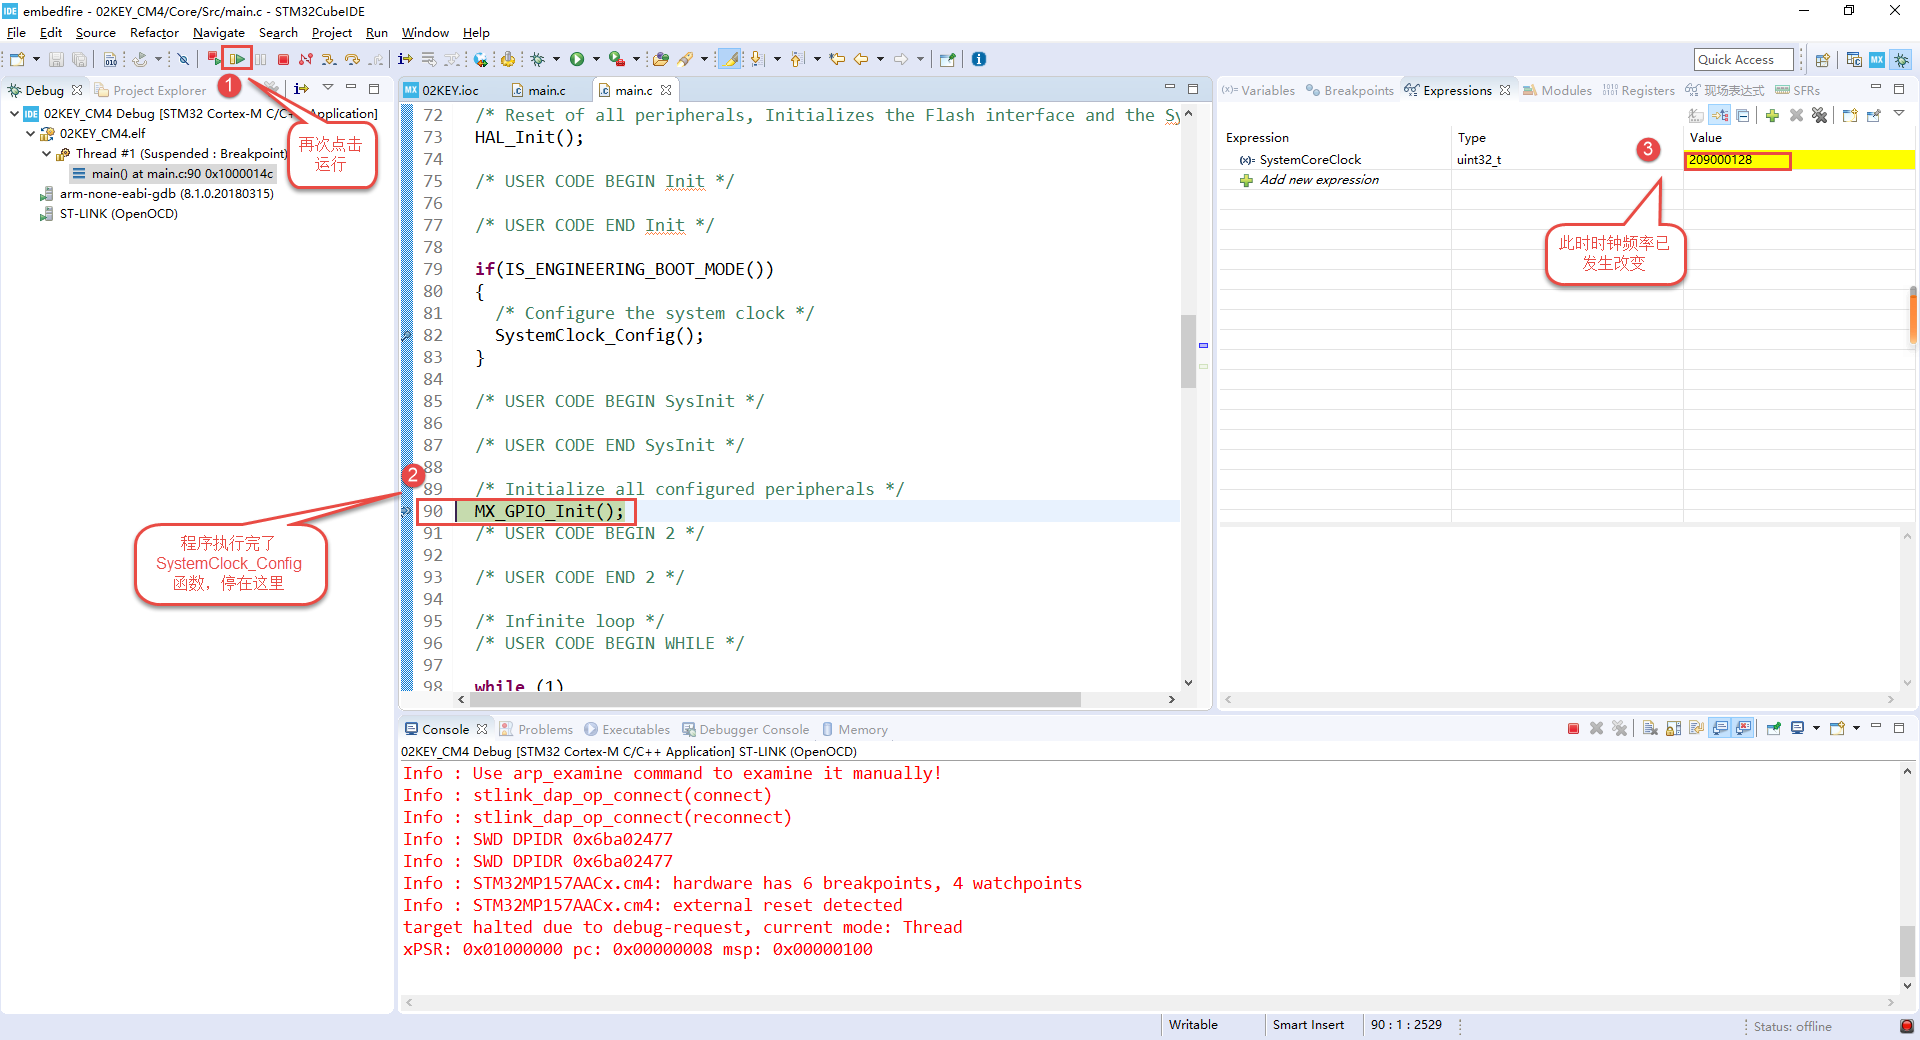This screenshot has height=1040, width=1920.
Task: Select ST-LINK (OpenOCD) tree item
Action: click(108, 213)
